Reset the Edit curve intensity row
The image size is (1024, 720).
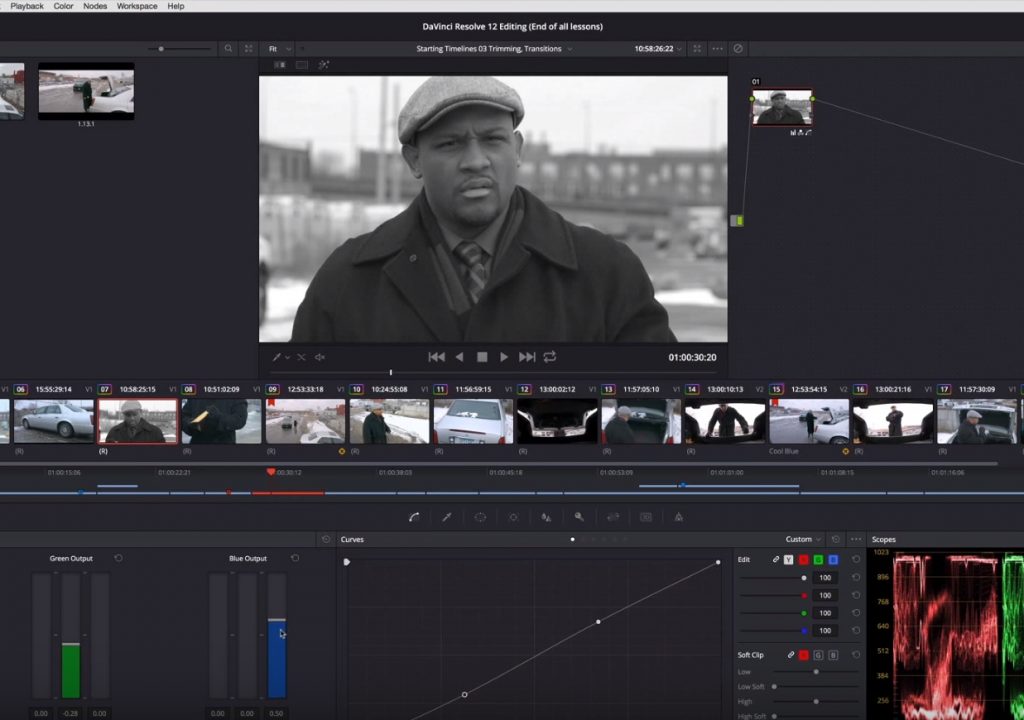(856, 559)
